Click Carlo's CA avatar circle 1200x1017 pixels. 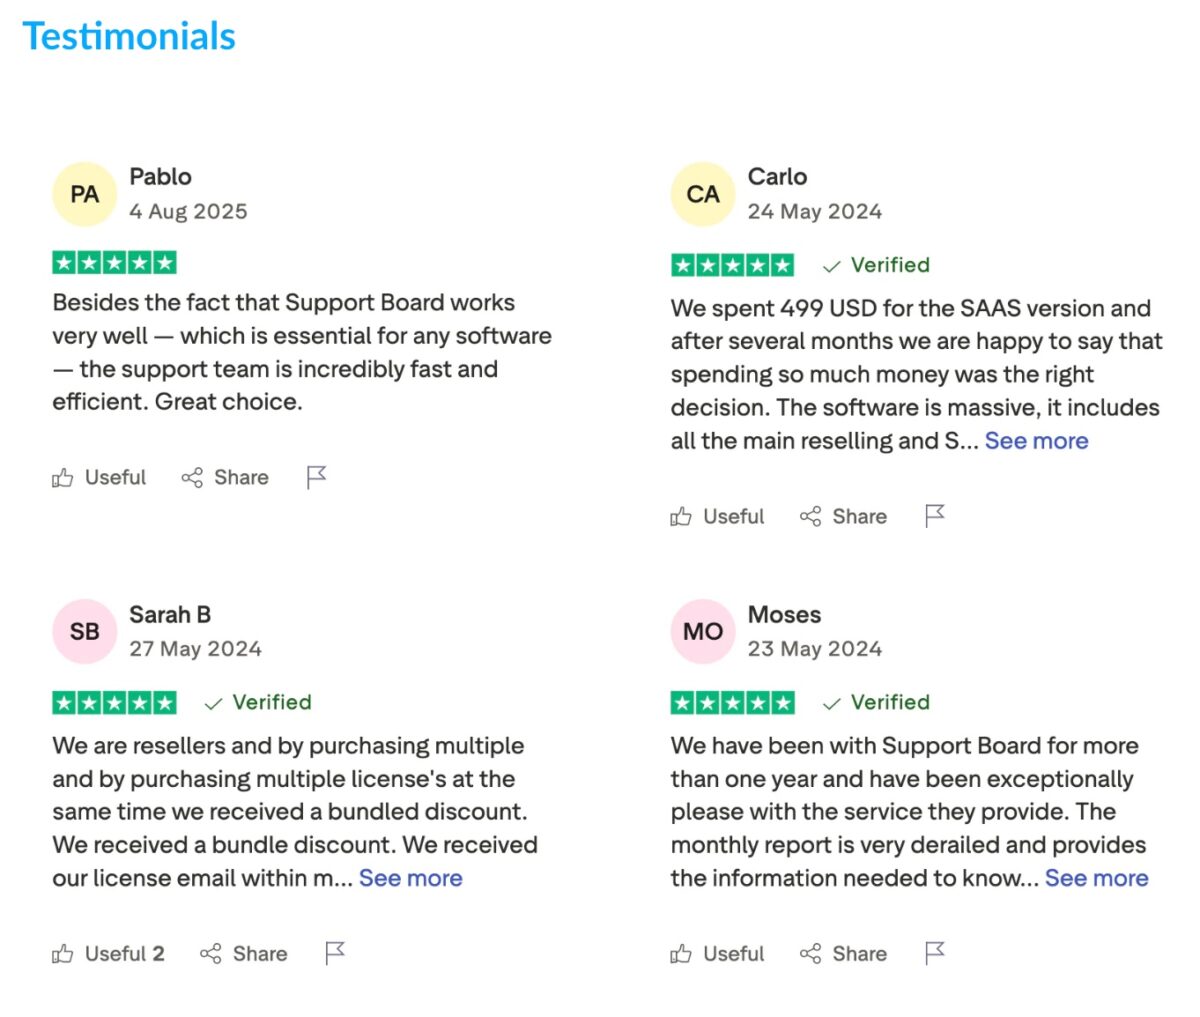tap(703, 194)
